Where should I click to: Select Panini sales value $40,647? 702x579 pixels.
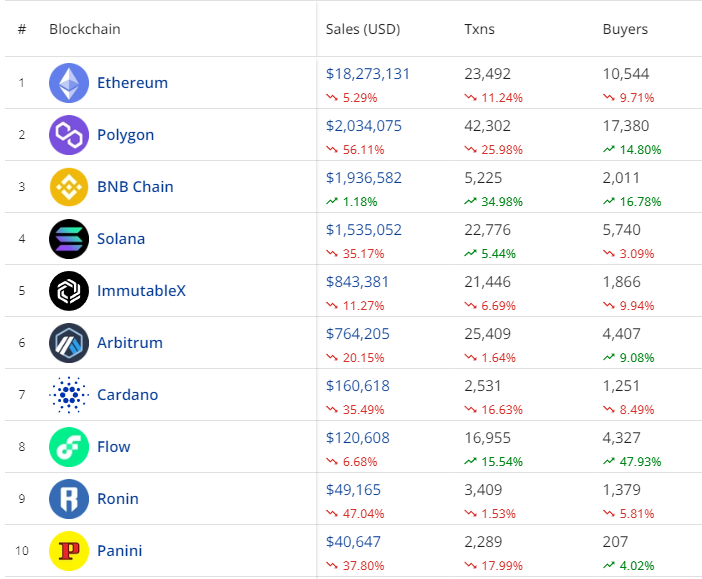pos(353,541)
